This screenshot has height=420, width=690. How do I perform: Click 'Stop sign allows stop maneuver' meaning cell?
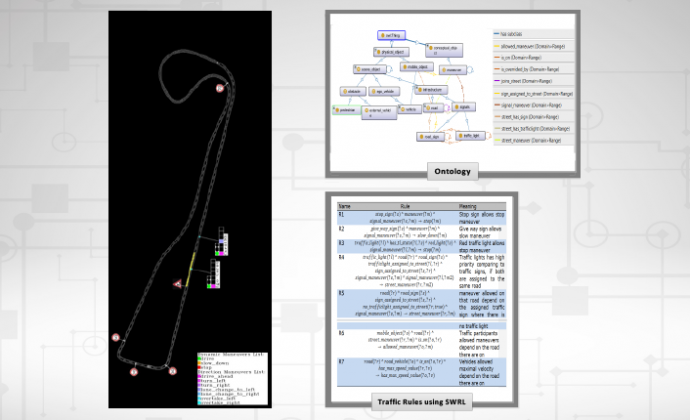pyautogui.click(x=482, y=218)
